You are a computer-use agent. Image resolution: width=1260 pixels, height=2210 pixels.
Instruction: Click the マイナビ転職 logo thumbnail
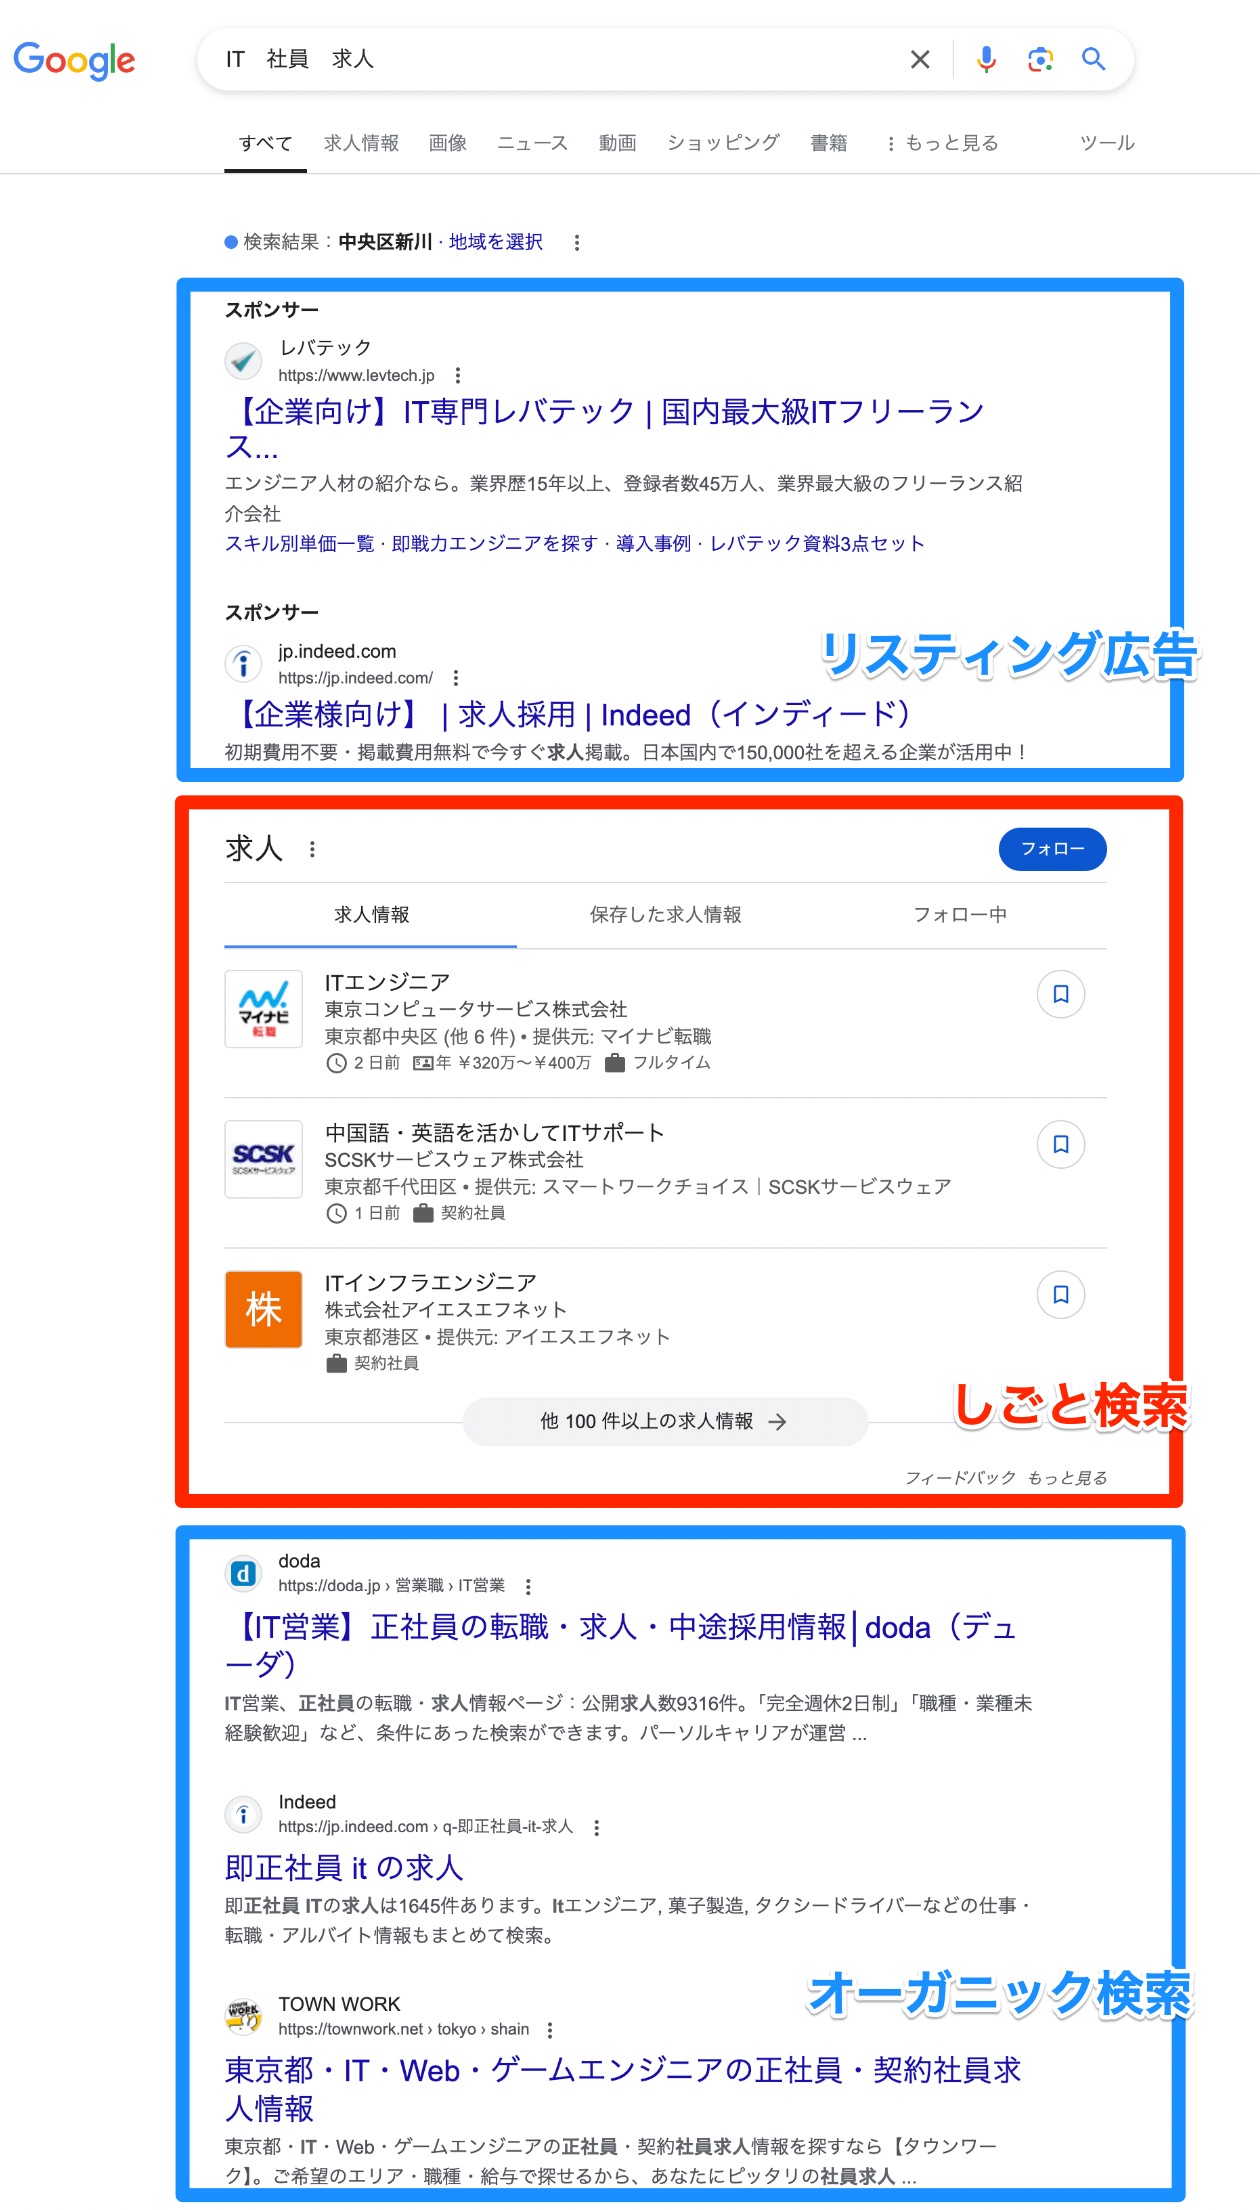[264, 1009]
